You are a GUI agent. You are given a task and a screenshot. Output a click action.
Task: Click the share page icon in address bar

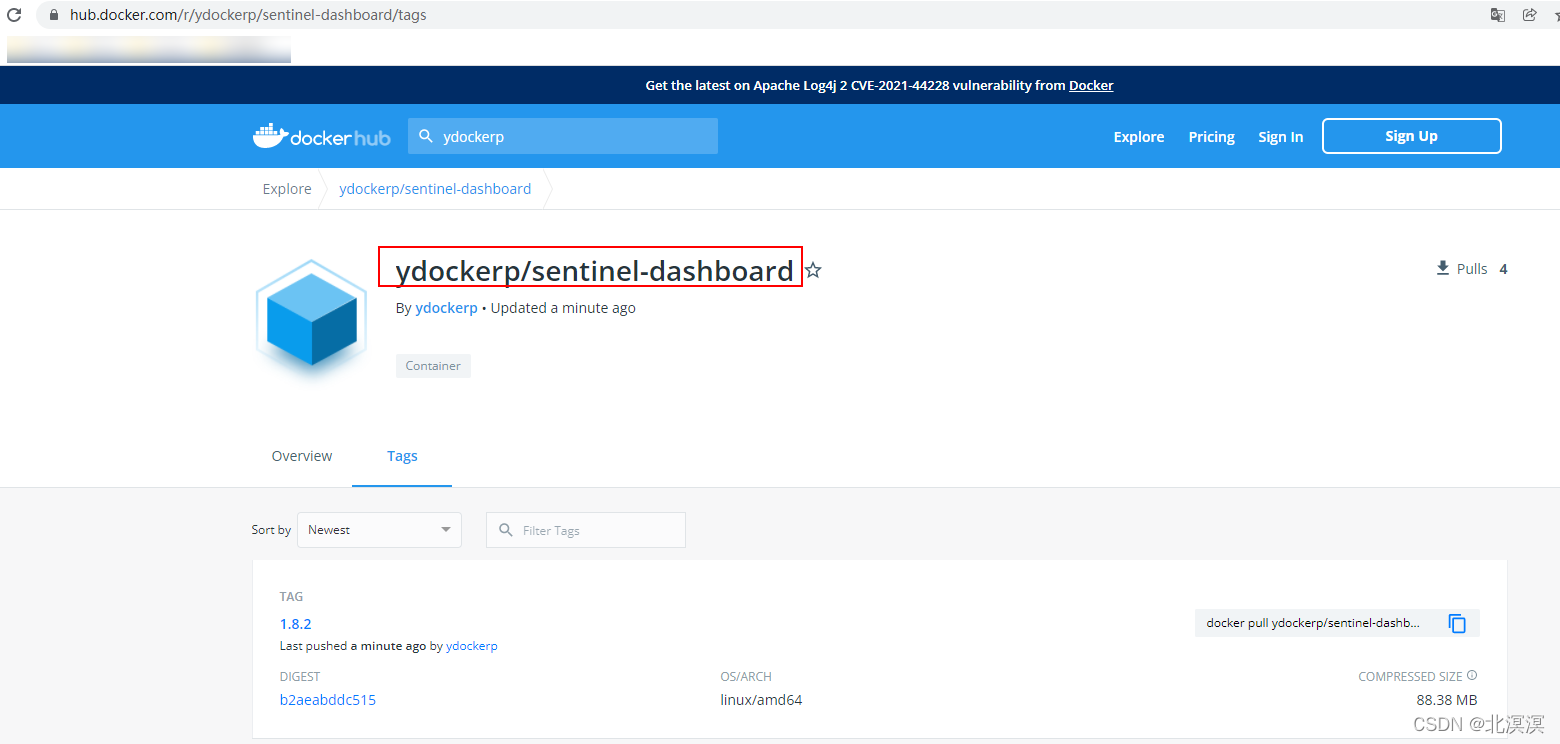pos(1529,15)
